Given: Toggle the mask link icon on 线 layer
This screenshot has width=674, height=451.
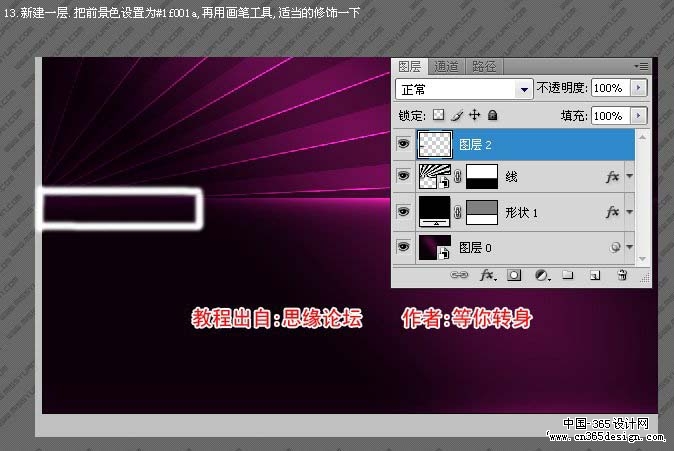Looking at the screenshot, I should (x=458, y=176).
